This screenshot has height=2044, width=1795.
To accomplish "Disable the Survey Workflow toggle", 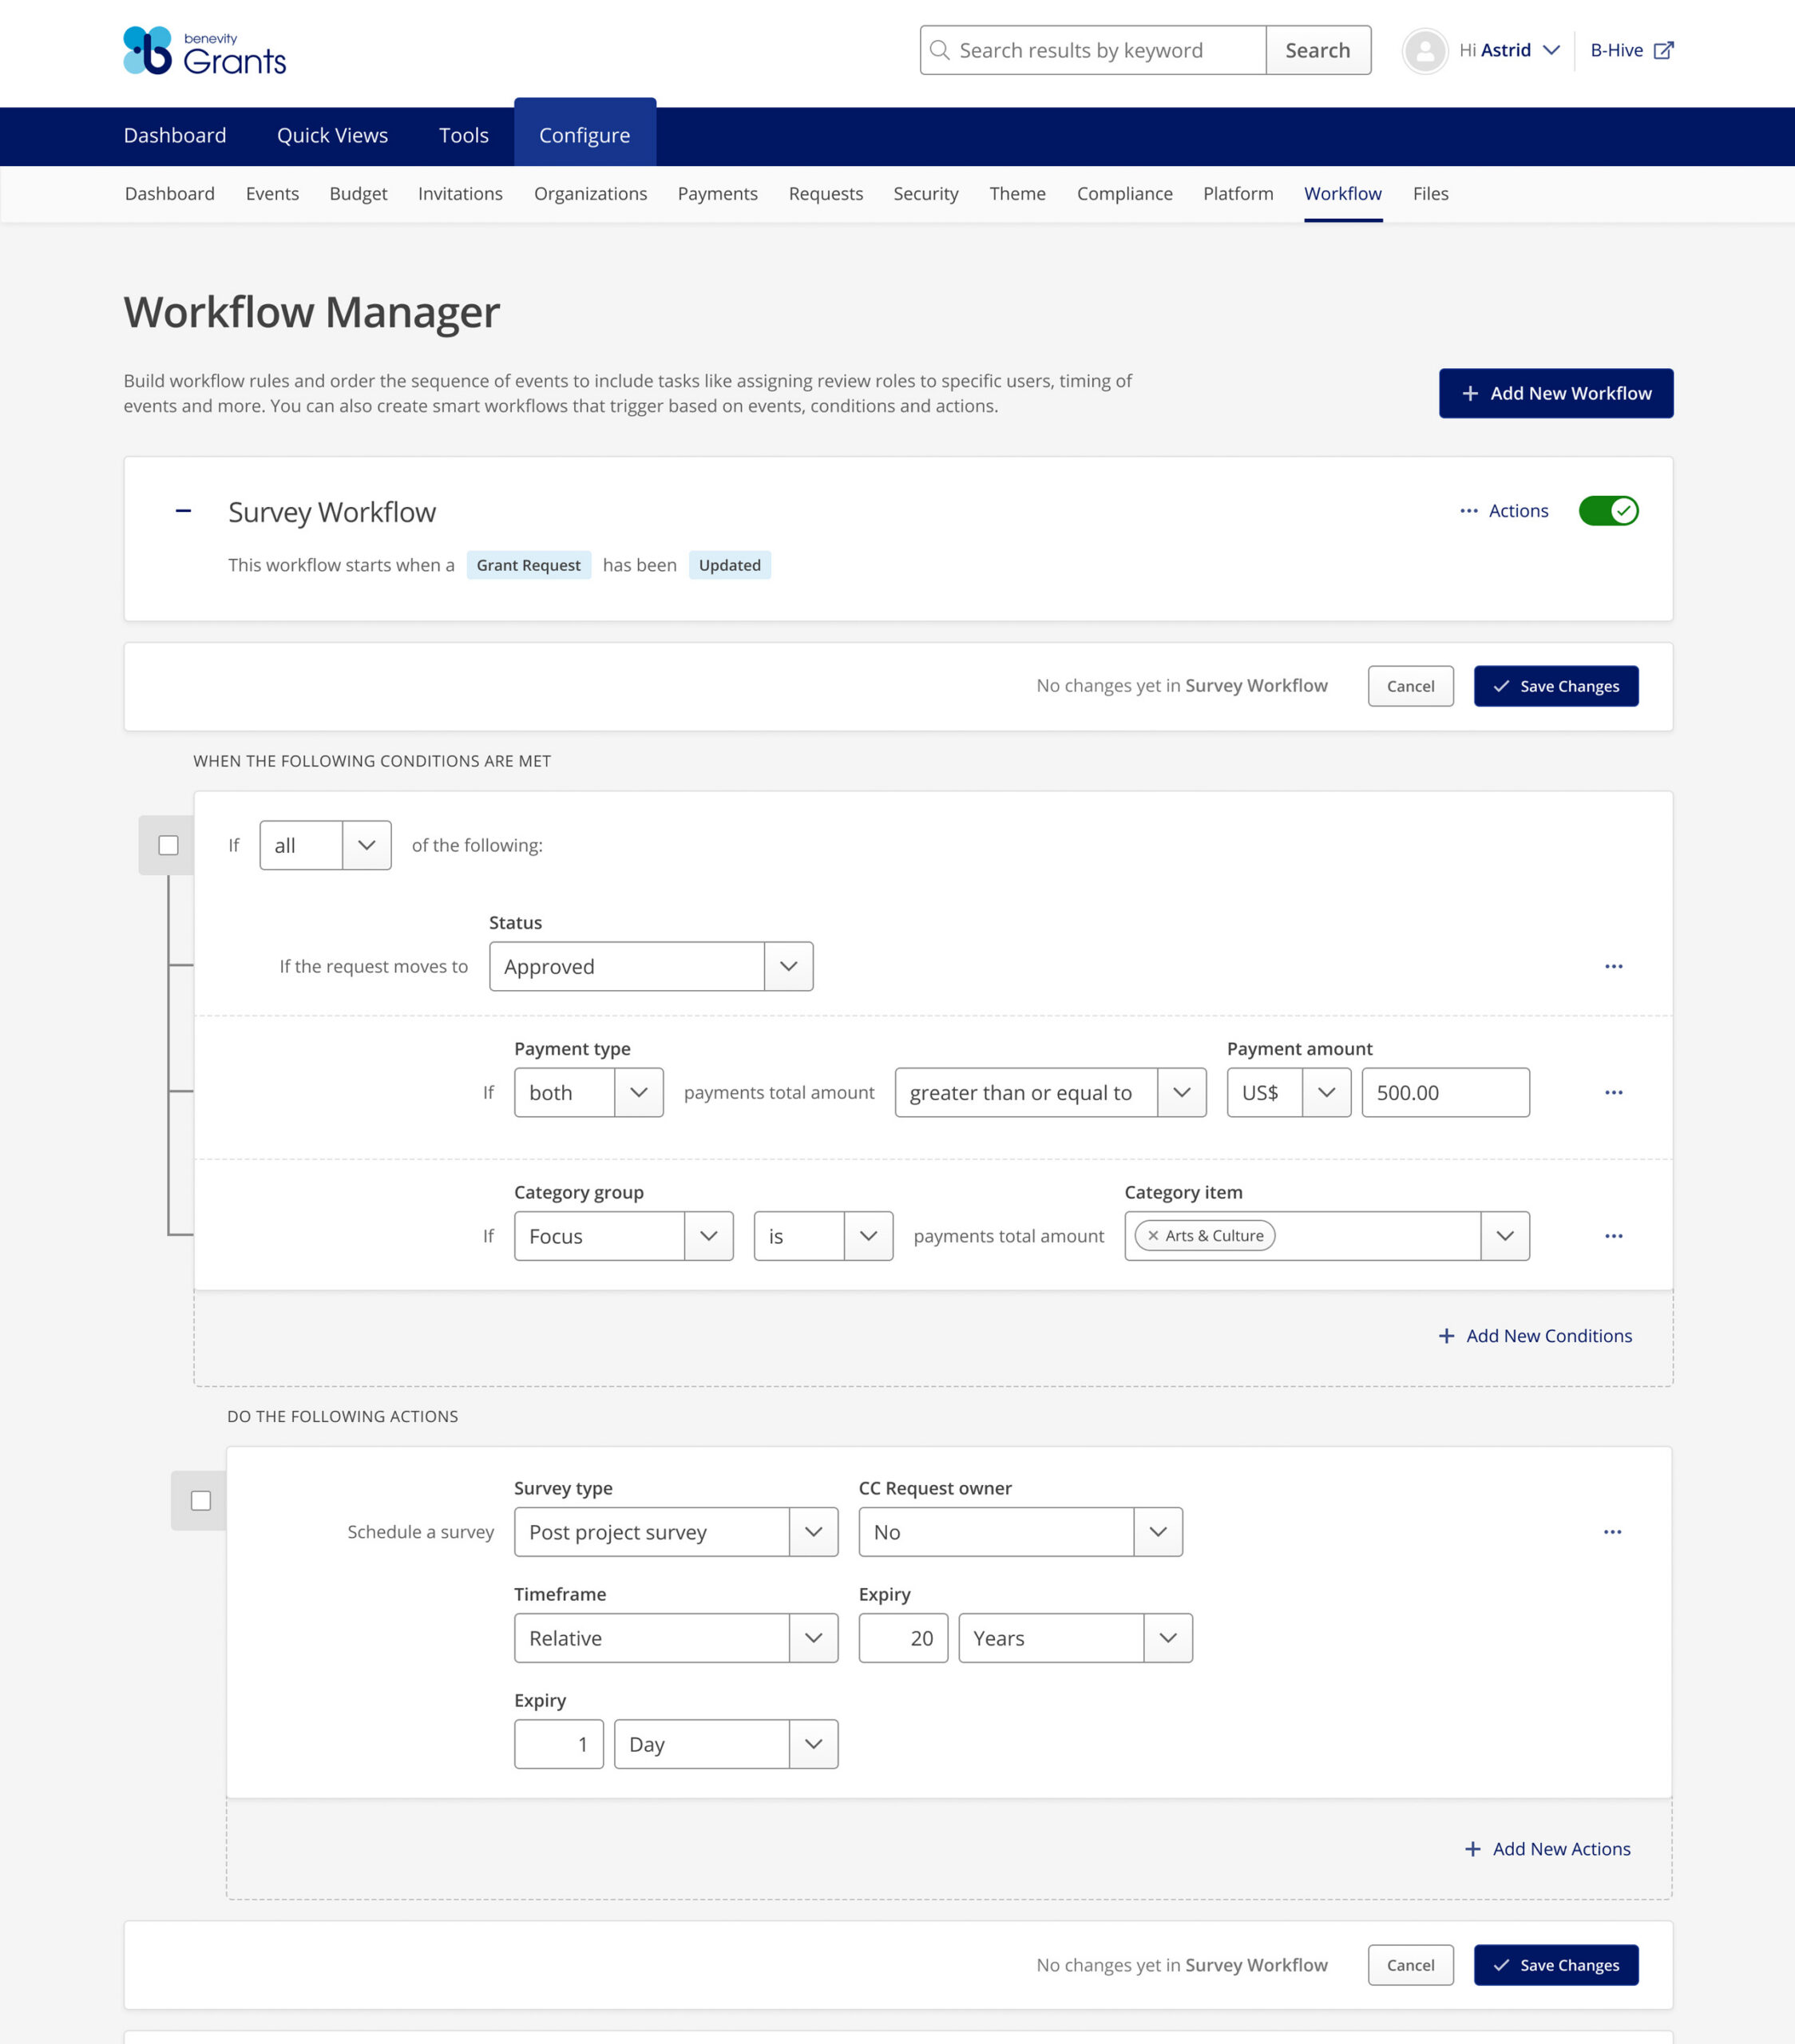I will pos(1608,511).
